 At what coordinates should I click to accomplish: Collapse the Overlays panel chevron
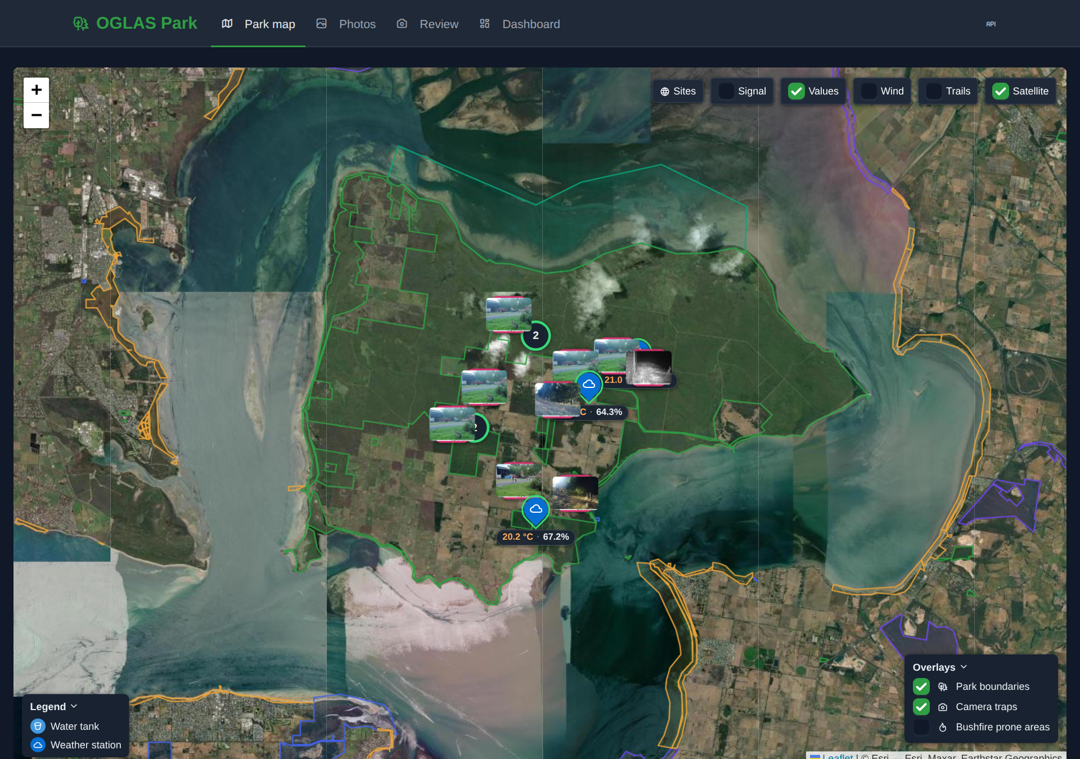pyautogui.click(x=964, y=667)
